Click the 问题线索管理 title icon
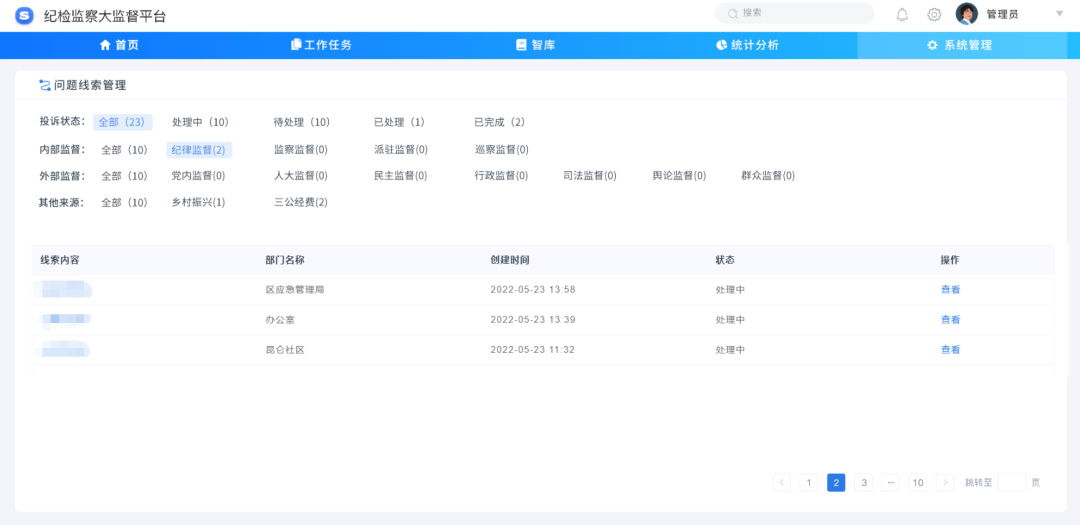This screenshot has width=1080, height=525. (45, 85)
